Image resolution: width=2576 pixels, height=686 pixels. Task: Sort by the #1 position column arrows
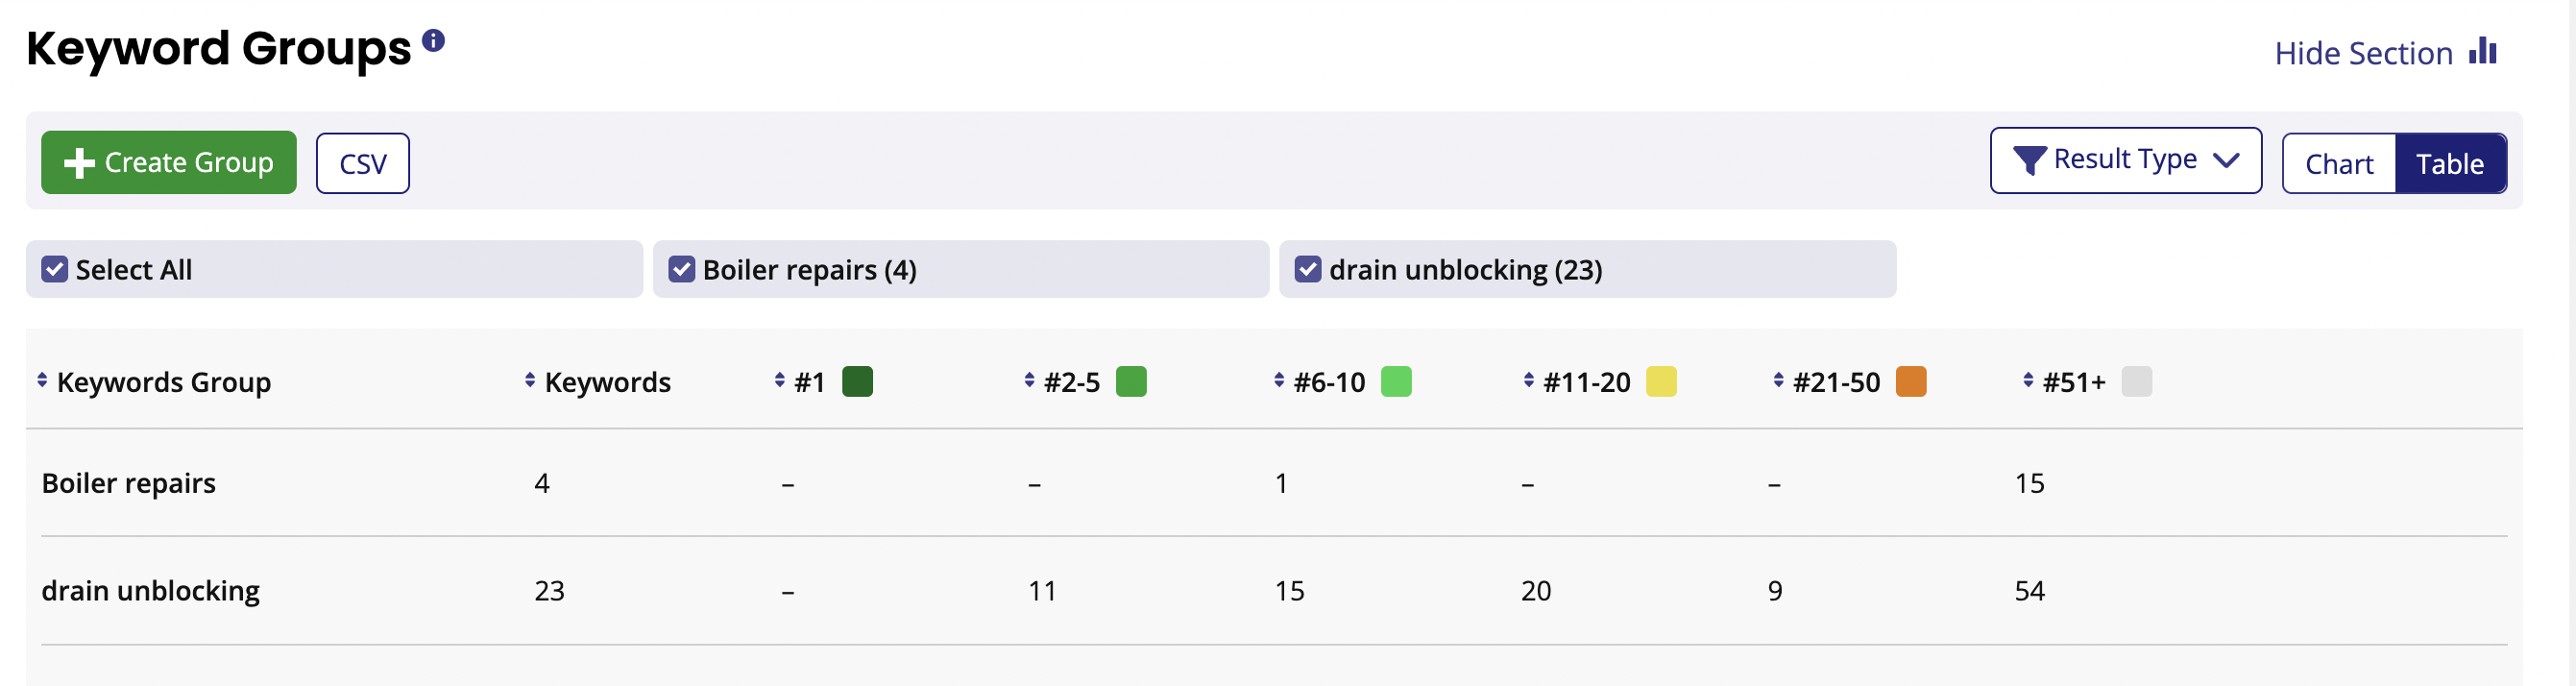[780, 380]
